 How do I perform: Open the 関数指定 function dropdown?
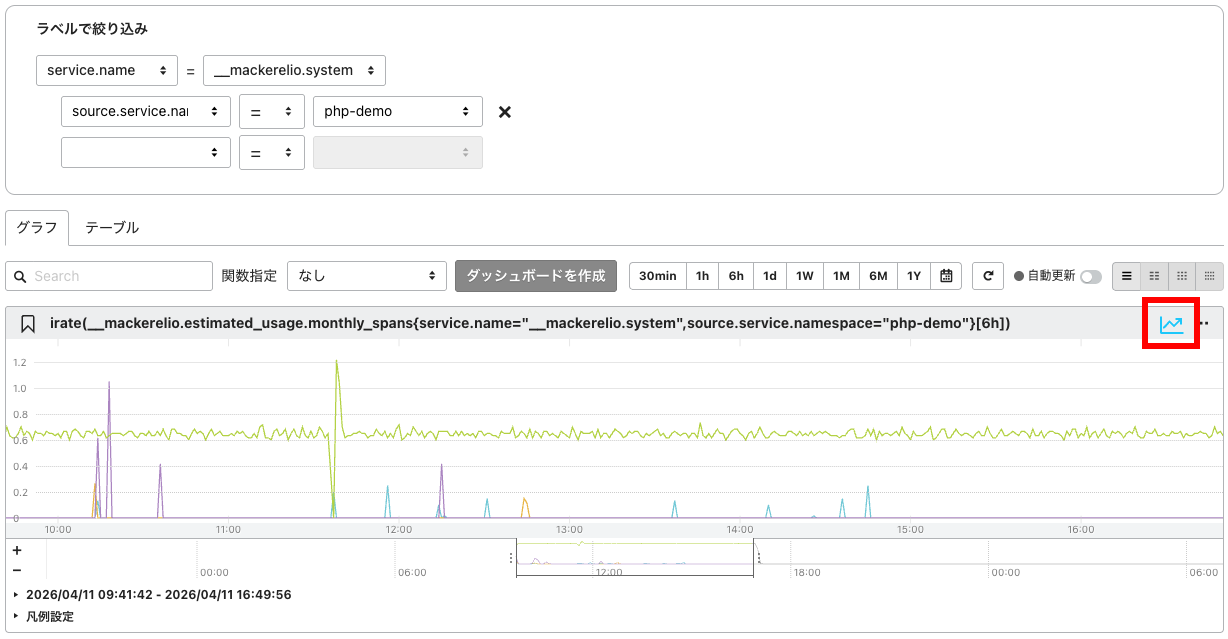pyautogui.click(x=367, y=275)
